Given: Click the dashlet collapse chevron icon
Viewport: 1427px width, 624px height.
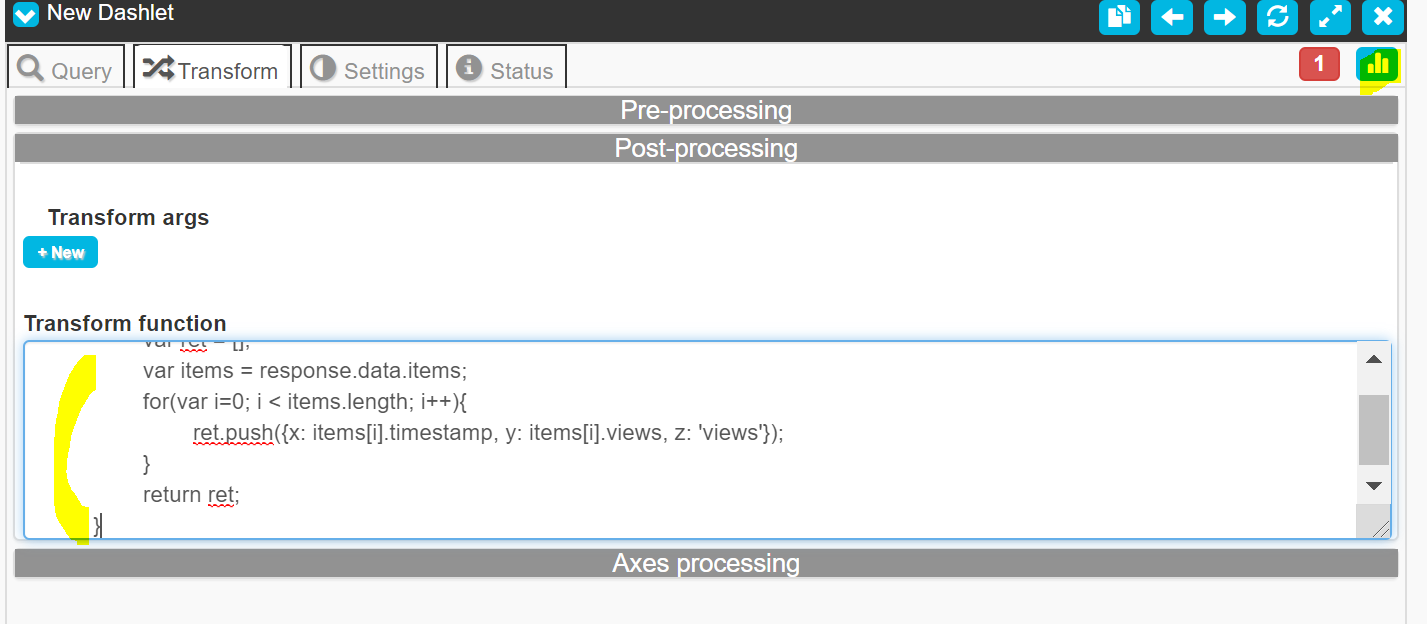Looking at the screenshot, I should pyautogui.click(x=26, y=15).
